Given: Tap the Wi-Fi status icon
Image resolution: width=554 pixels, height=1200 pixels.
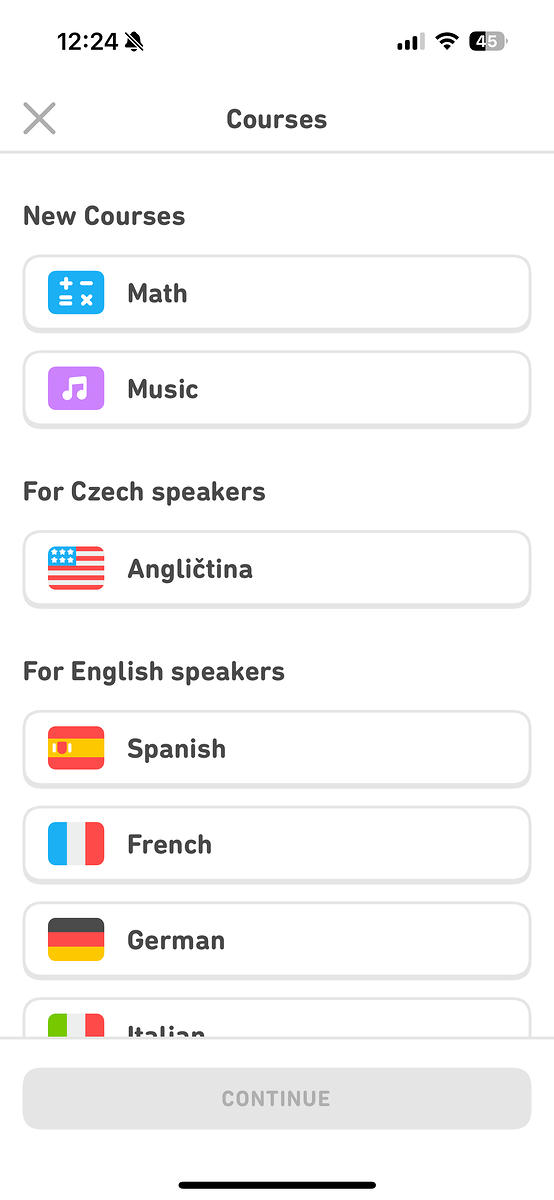Looking at the screenshot, I should point(448,42).
